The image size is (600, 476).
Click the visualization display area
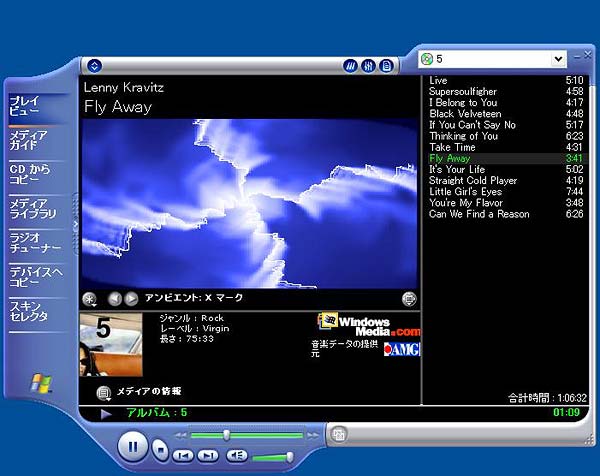point(249,204)
